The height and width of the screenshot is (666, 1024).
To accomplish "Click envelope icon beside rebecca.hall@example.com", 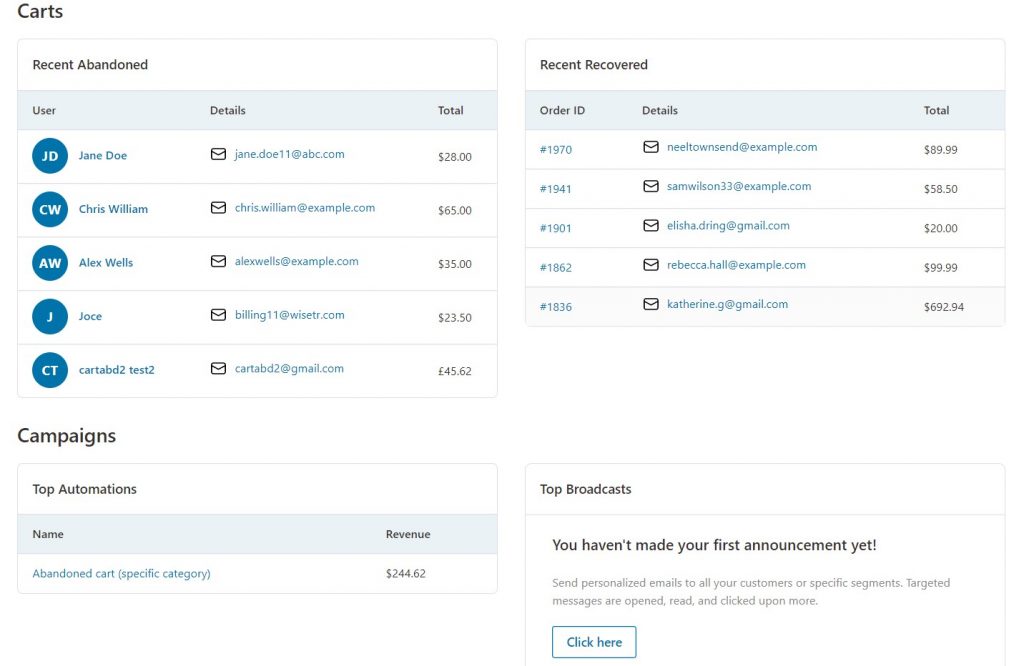I will (650, 264).
